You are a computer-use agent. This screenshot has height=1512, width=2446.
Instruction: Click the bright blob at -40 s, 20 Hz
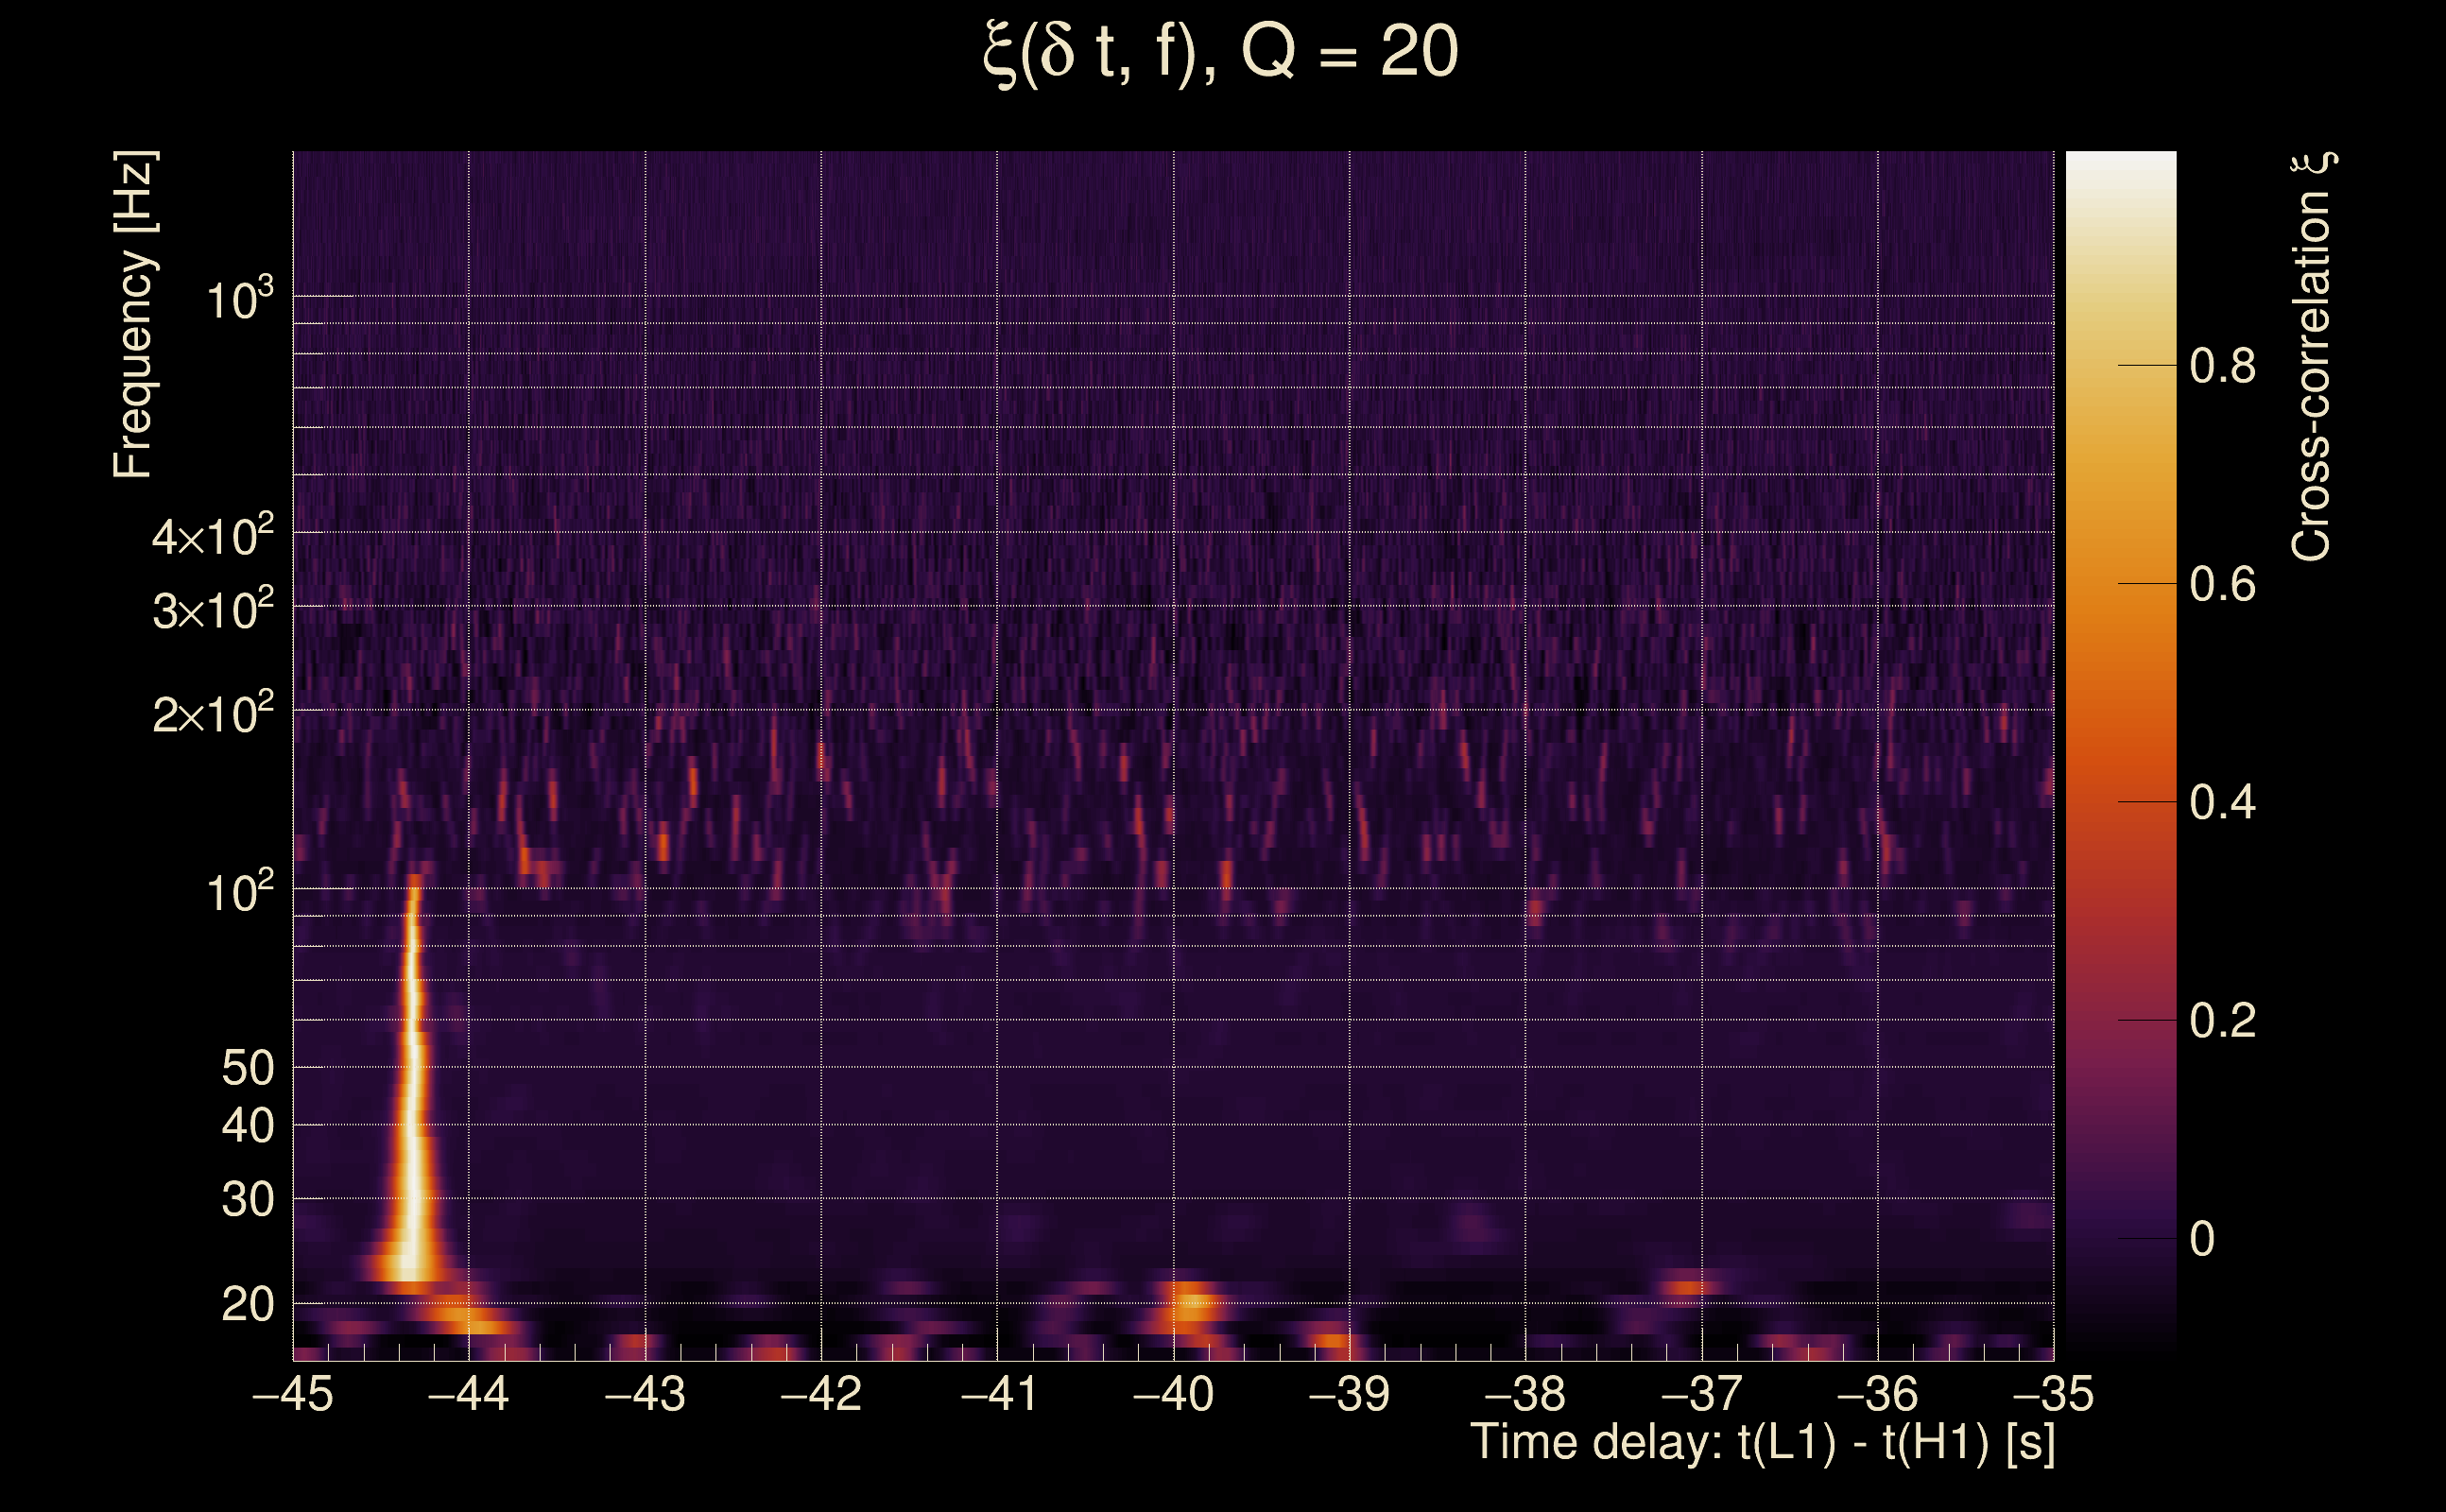point(1192,1304)
